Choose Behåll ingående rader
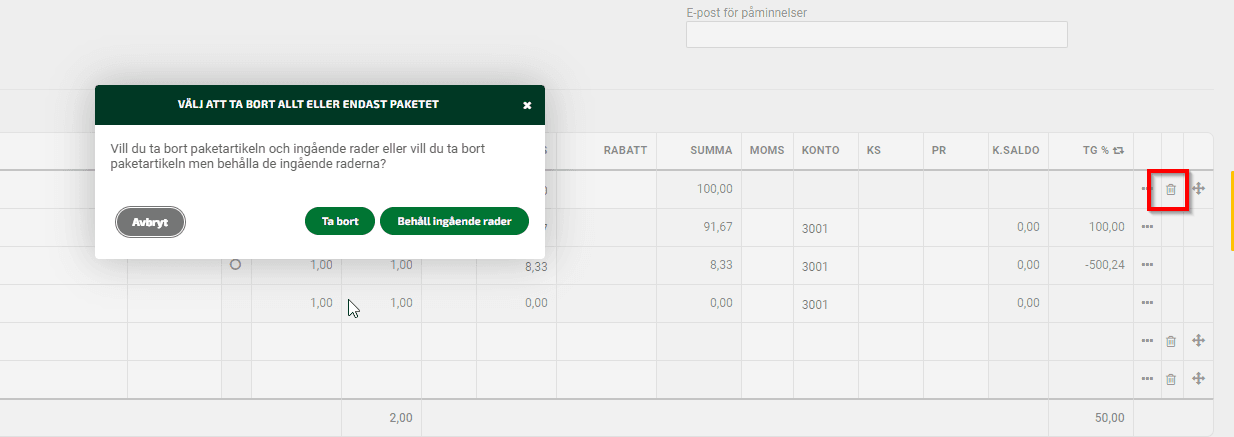The width and height of the screenshot is (1234, 437). coord(454,221)
